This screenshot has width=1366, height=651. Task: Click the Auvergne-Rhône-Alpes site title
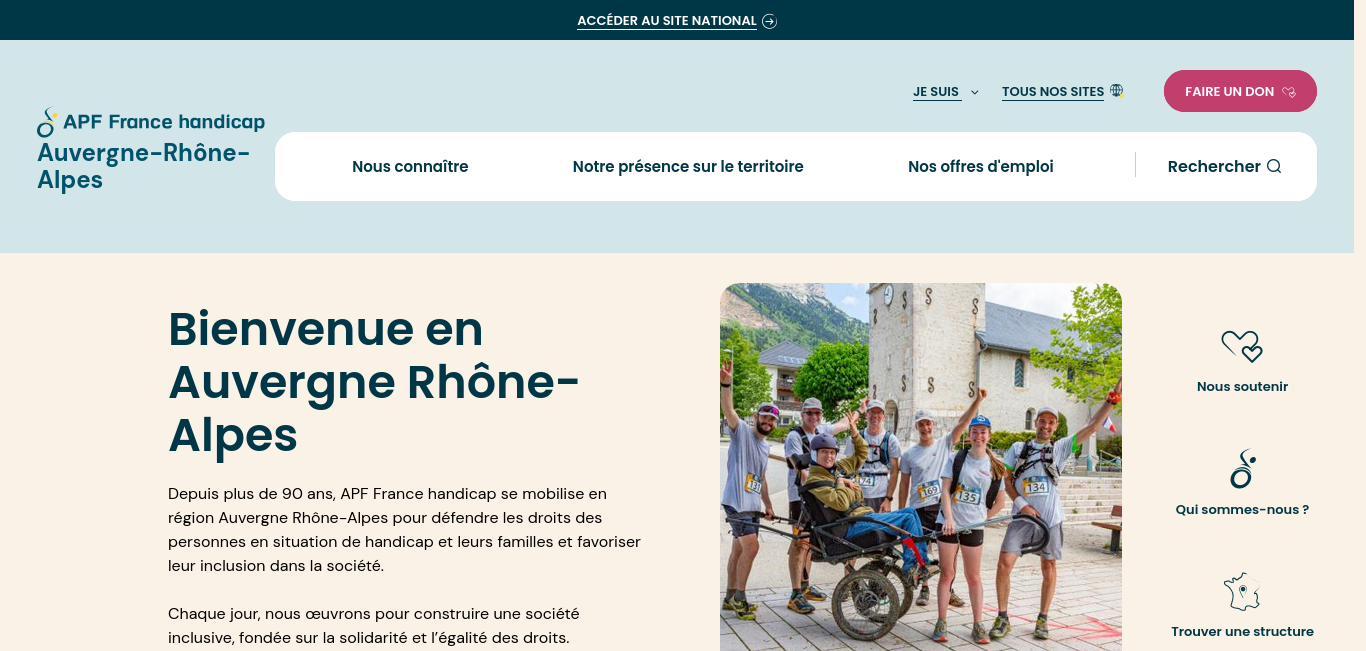pyautogui.click(x=144, y=166)
